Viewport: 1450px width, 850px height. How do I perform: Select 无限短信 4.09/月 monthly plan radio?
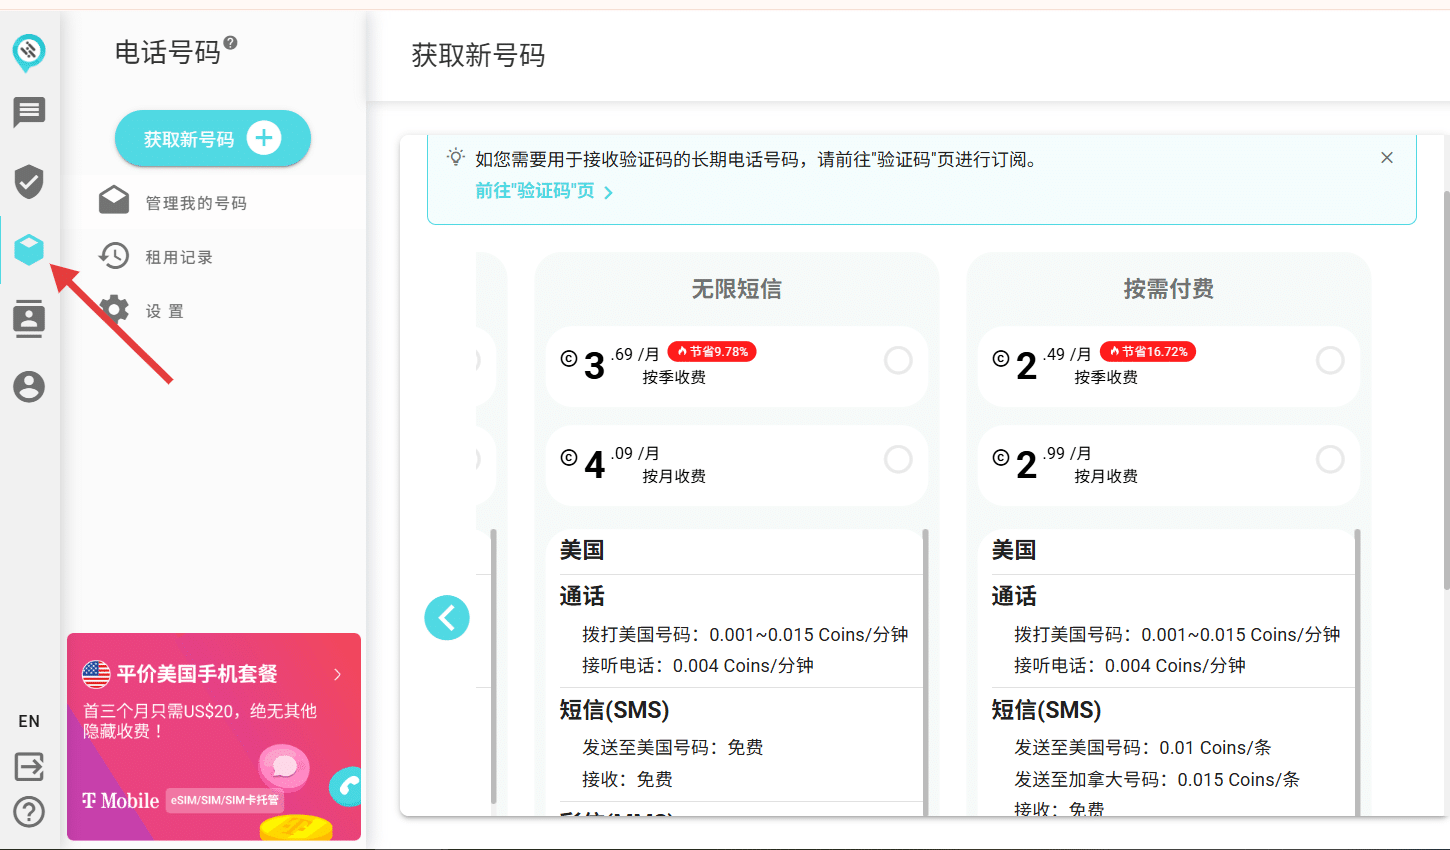898,459
